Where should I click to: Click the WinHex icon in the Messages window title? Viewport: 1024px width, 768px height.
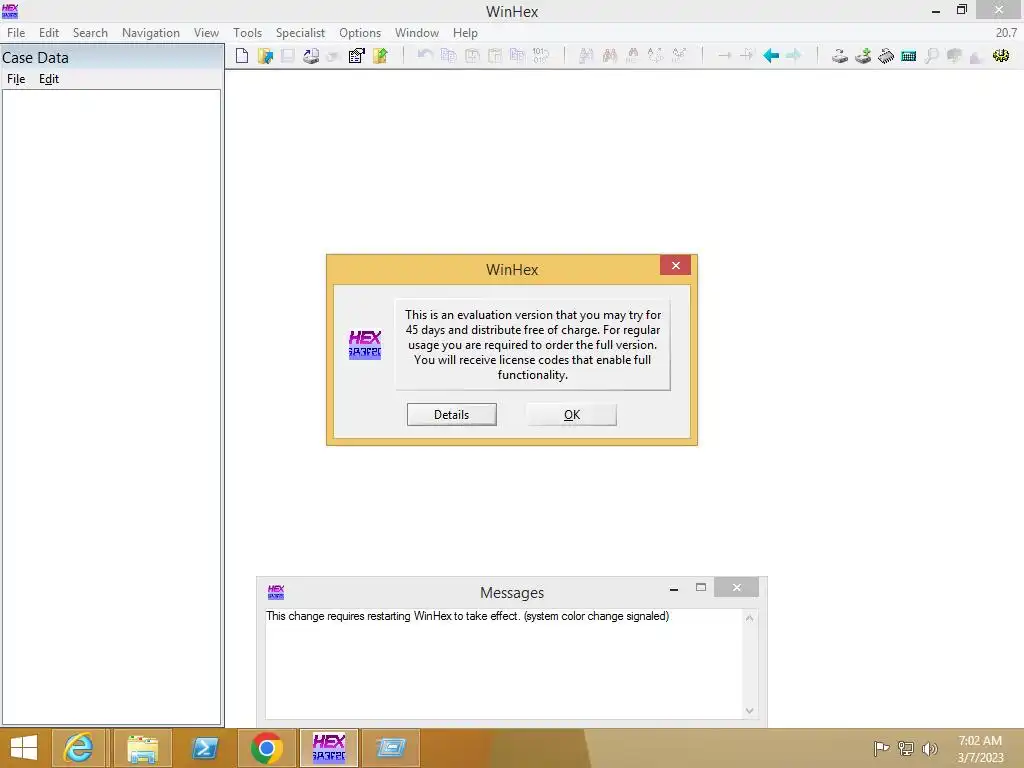pyautogui.click(x=276, y=592)
